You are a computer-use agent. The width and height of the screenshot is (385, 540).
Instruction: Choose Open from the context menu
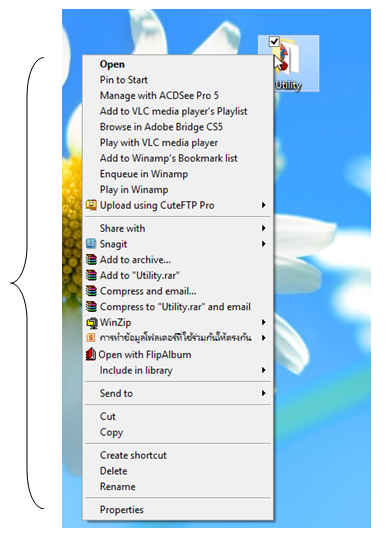(x=178, y=64)
